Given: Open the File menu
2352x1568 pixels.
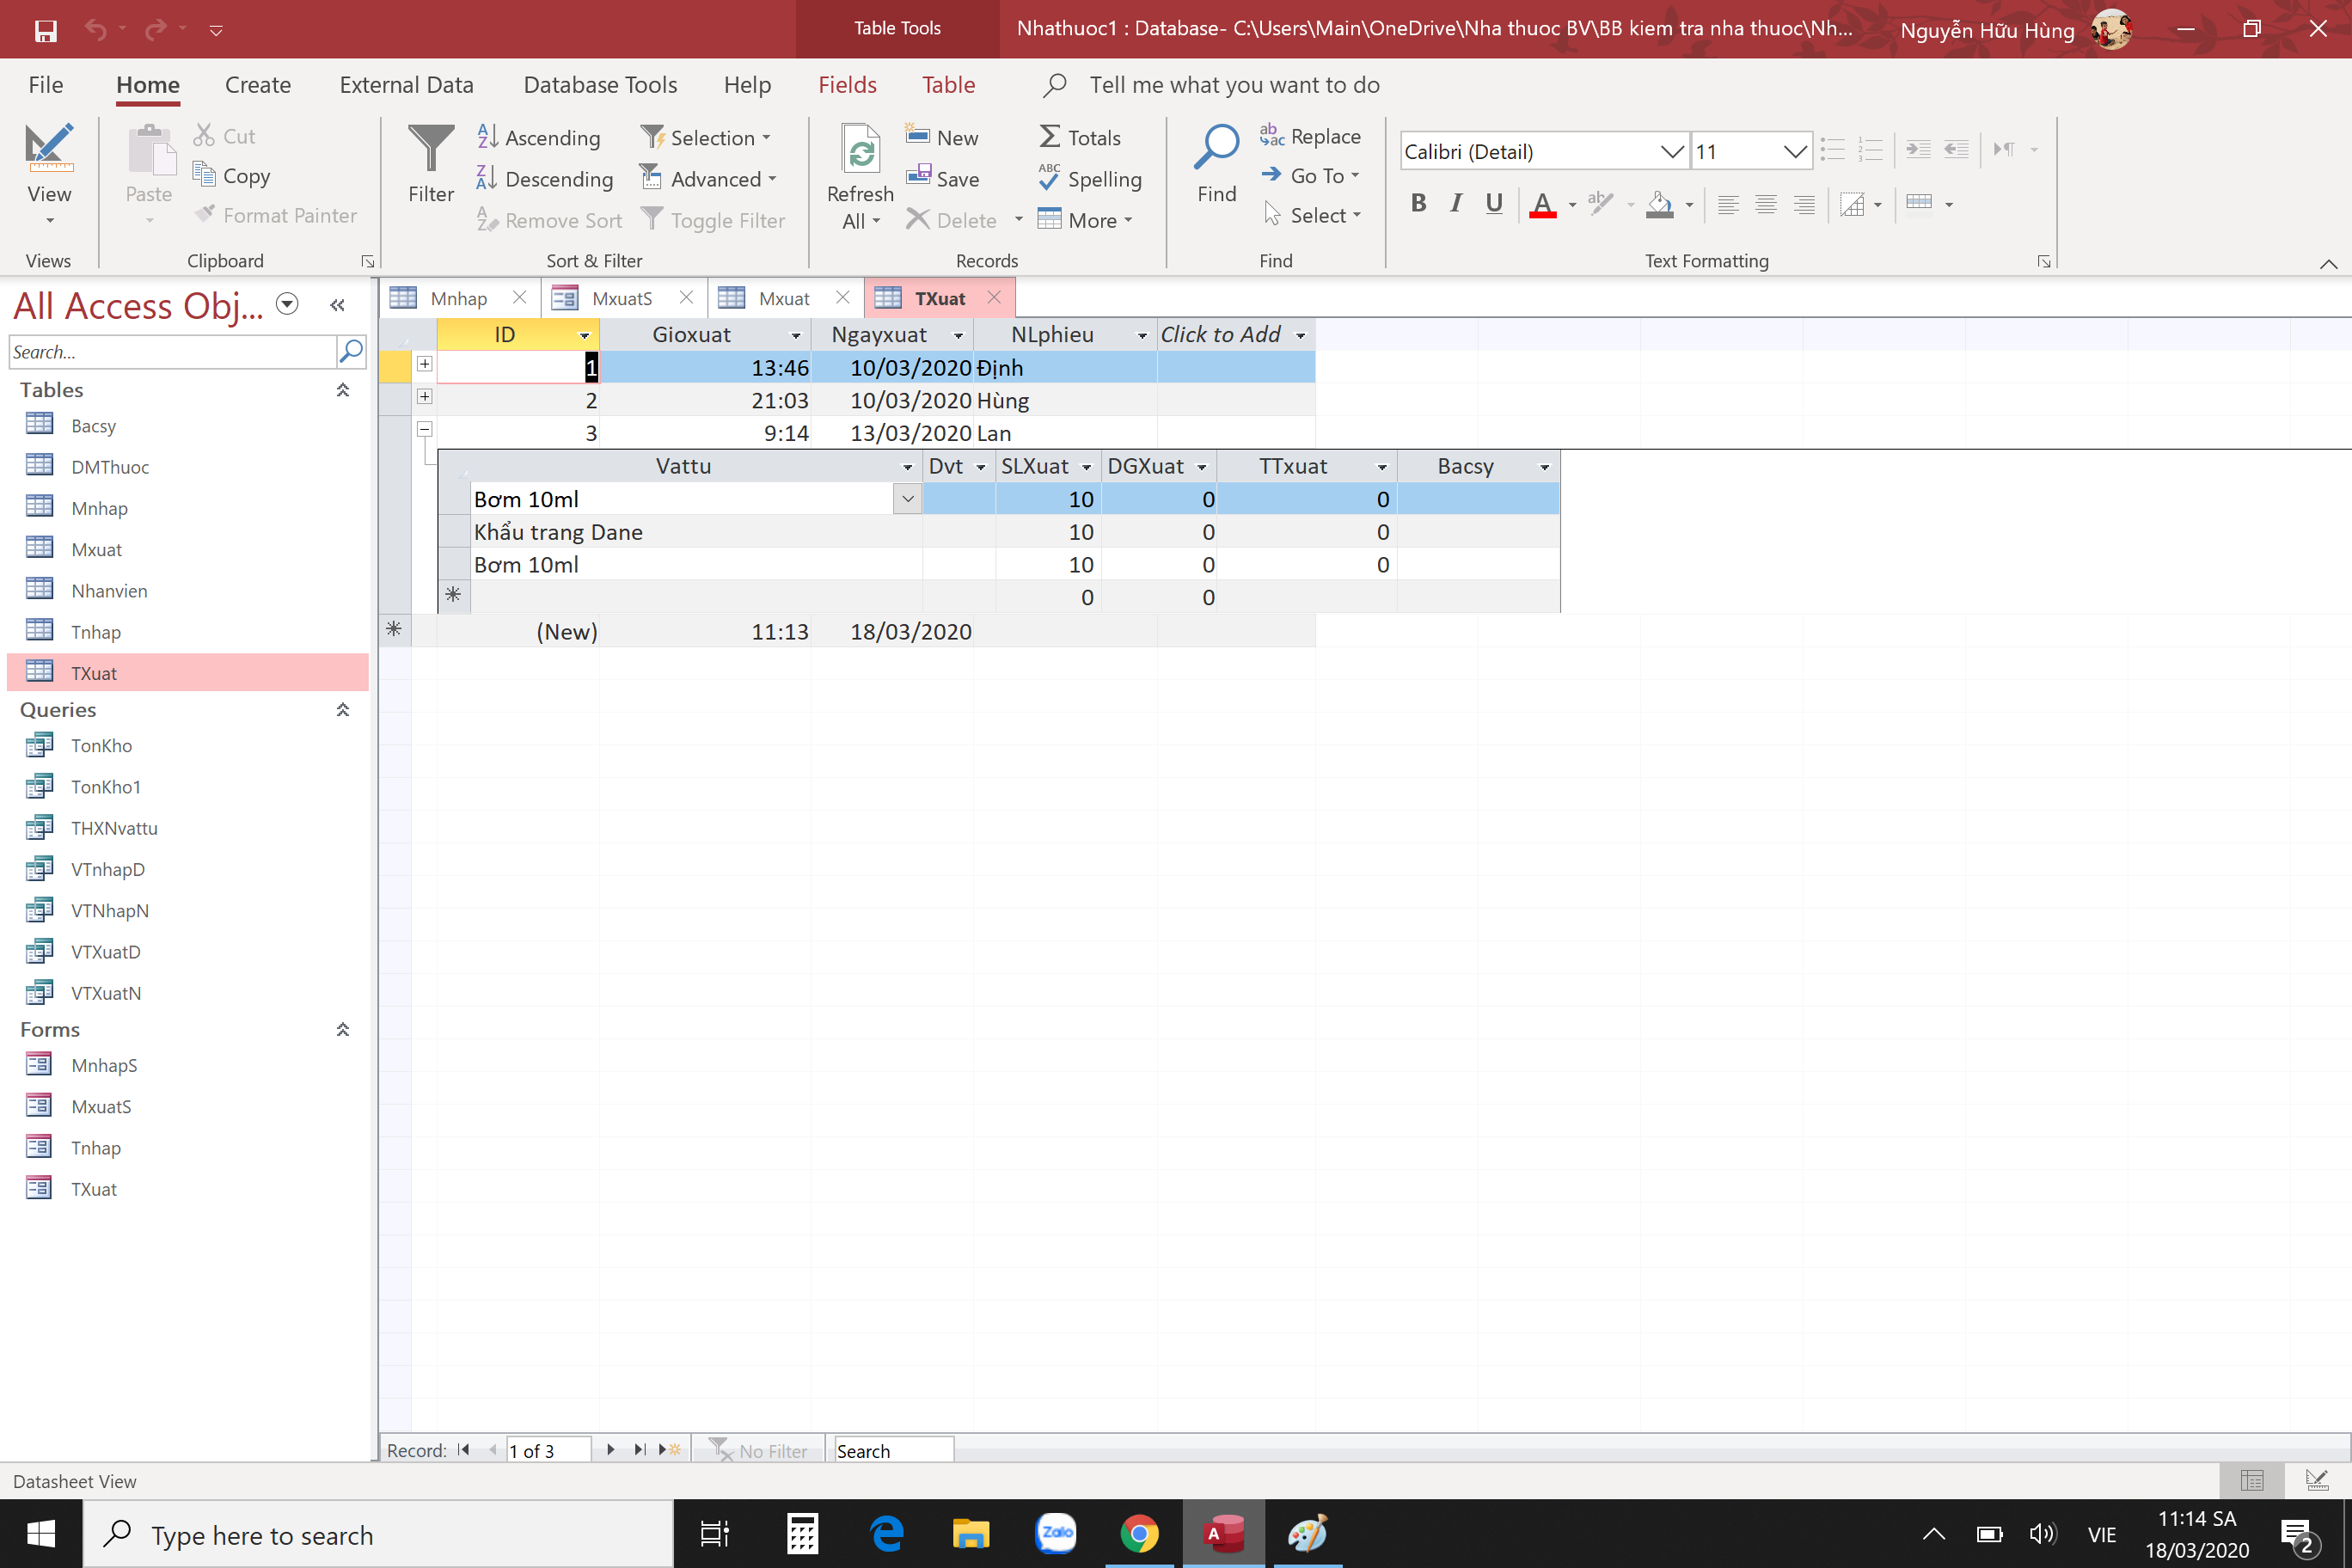Looking at the screenshot, I should 46,85.
